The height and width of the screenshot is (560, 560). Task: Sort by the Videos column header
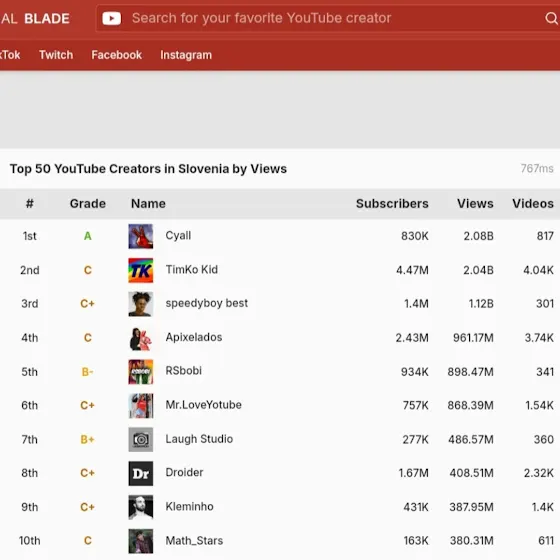(x=533, y=204)
